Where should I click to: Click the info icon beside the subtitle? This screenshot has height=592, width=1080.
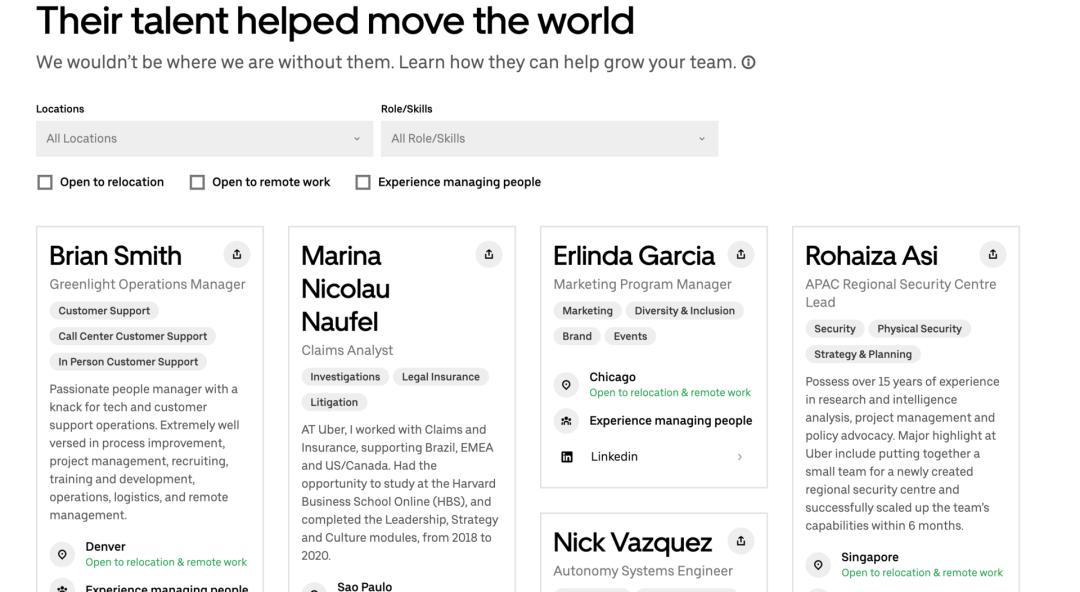click(x=749, y=63)
